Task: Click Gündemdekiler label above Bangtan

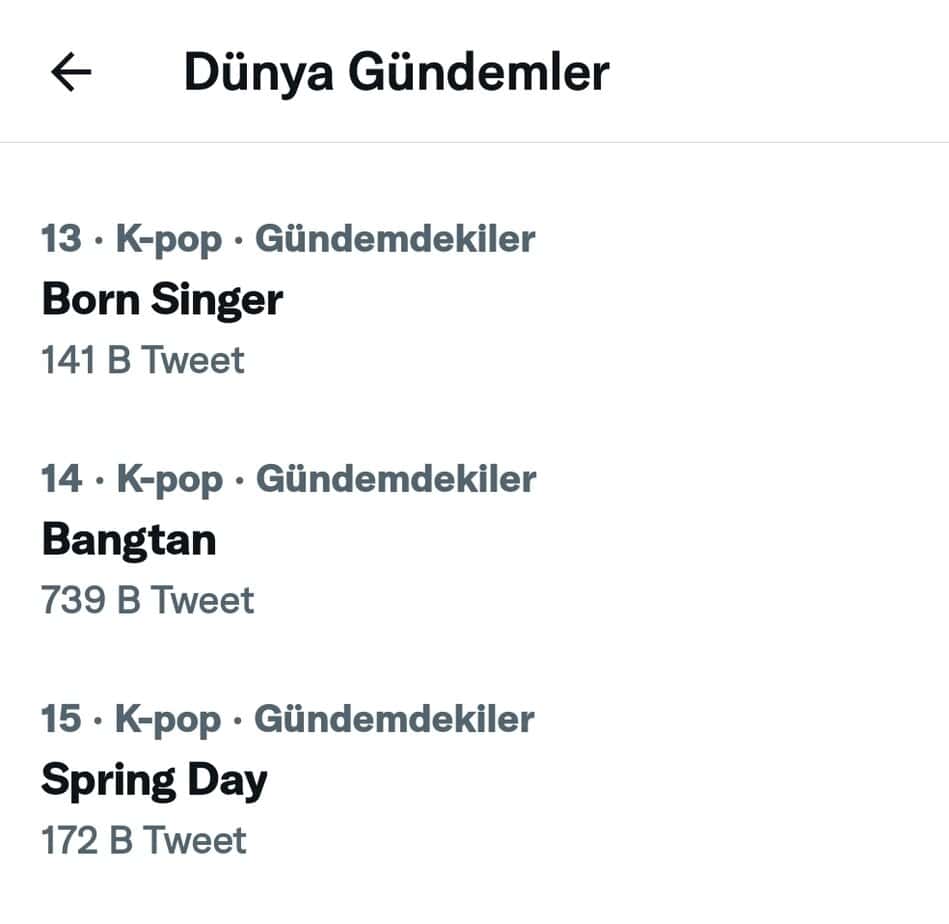Action: pyautogui.click(x=396, y=479)
